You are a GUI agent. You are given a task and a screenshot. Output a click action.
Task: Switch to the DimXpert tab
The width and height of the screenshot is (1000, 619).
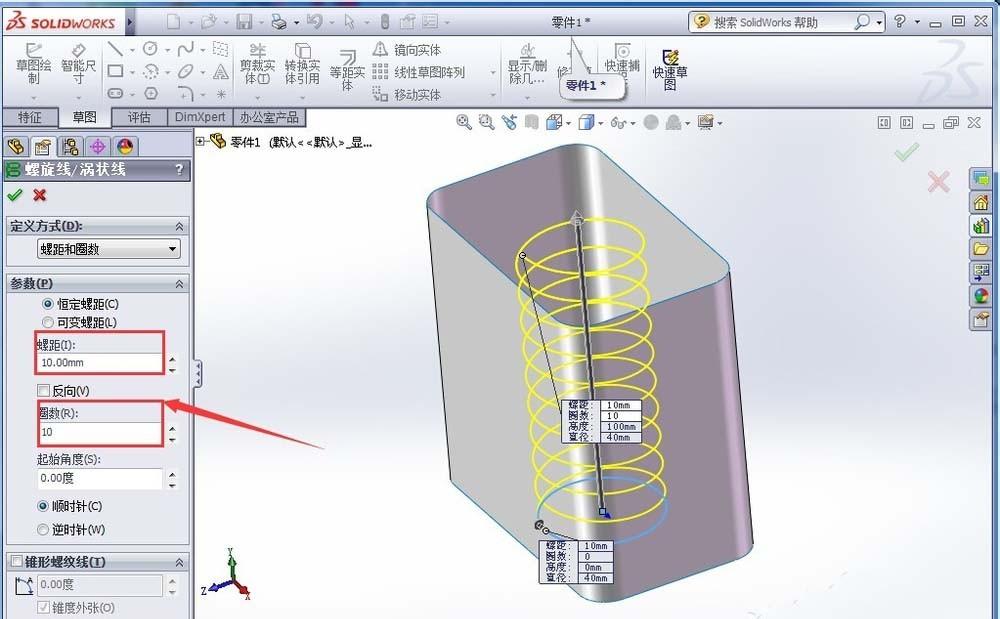point(200,116)
